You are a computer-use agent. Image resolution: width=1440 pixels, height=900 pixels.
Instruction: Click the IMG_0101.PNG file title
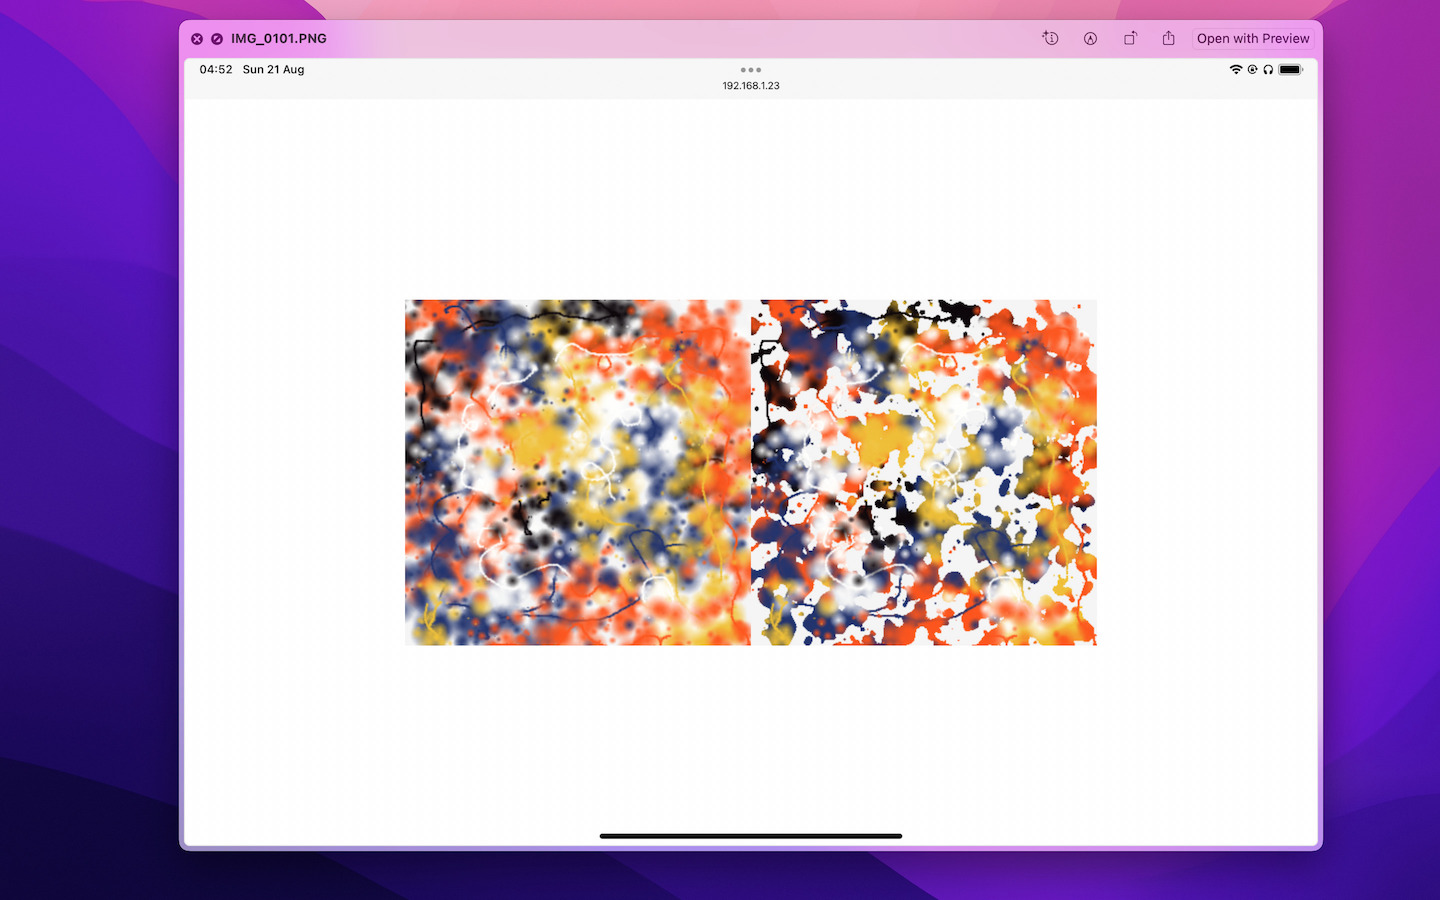tap(279, 39)
